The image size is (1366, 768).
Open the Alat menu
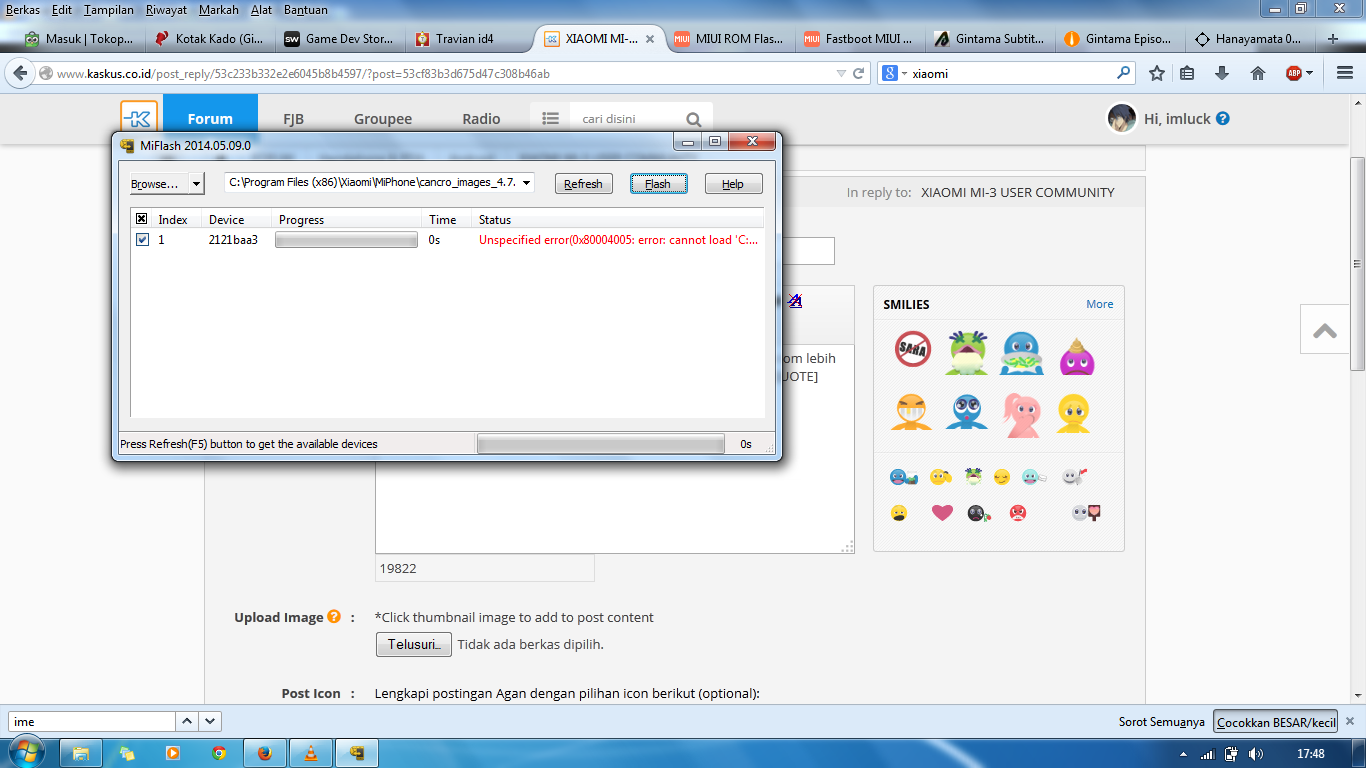tap(261, 10)
